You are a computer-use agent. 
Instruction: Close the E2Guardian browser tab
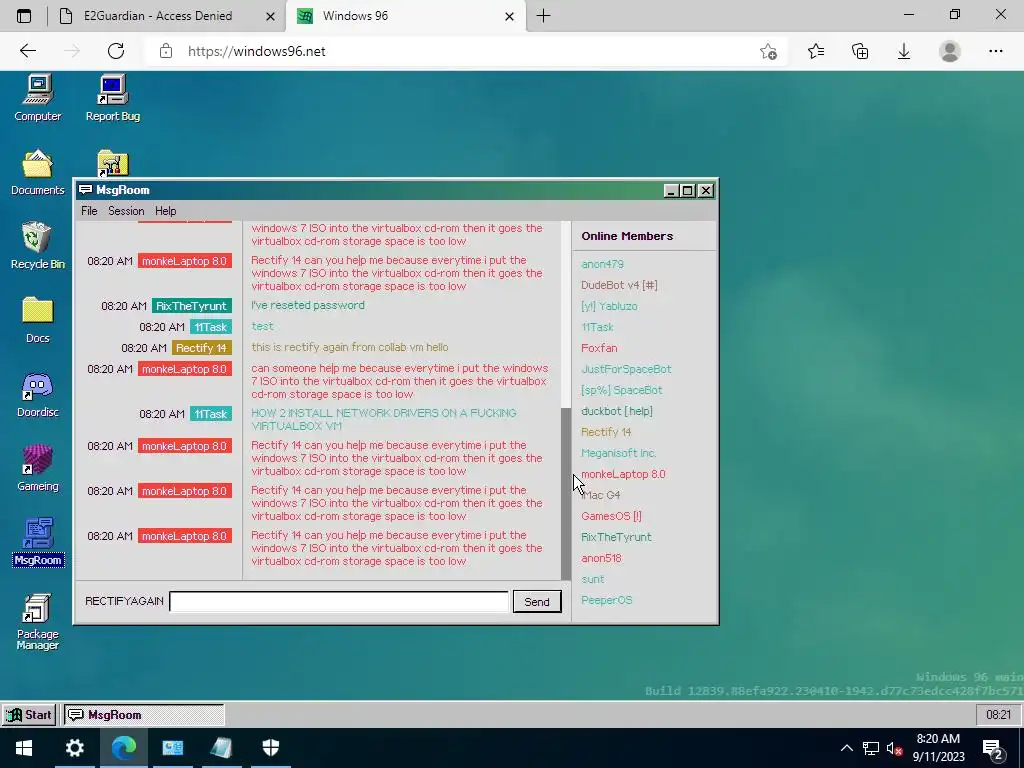tap(270, 16)
